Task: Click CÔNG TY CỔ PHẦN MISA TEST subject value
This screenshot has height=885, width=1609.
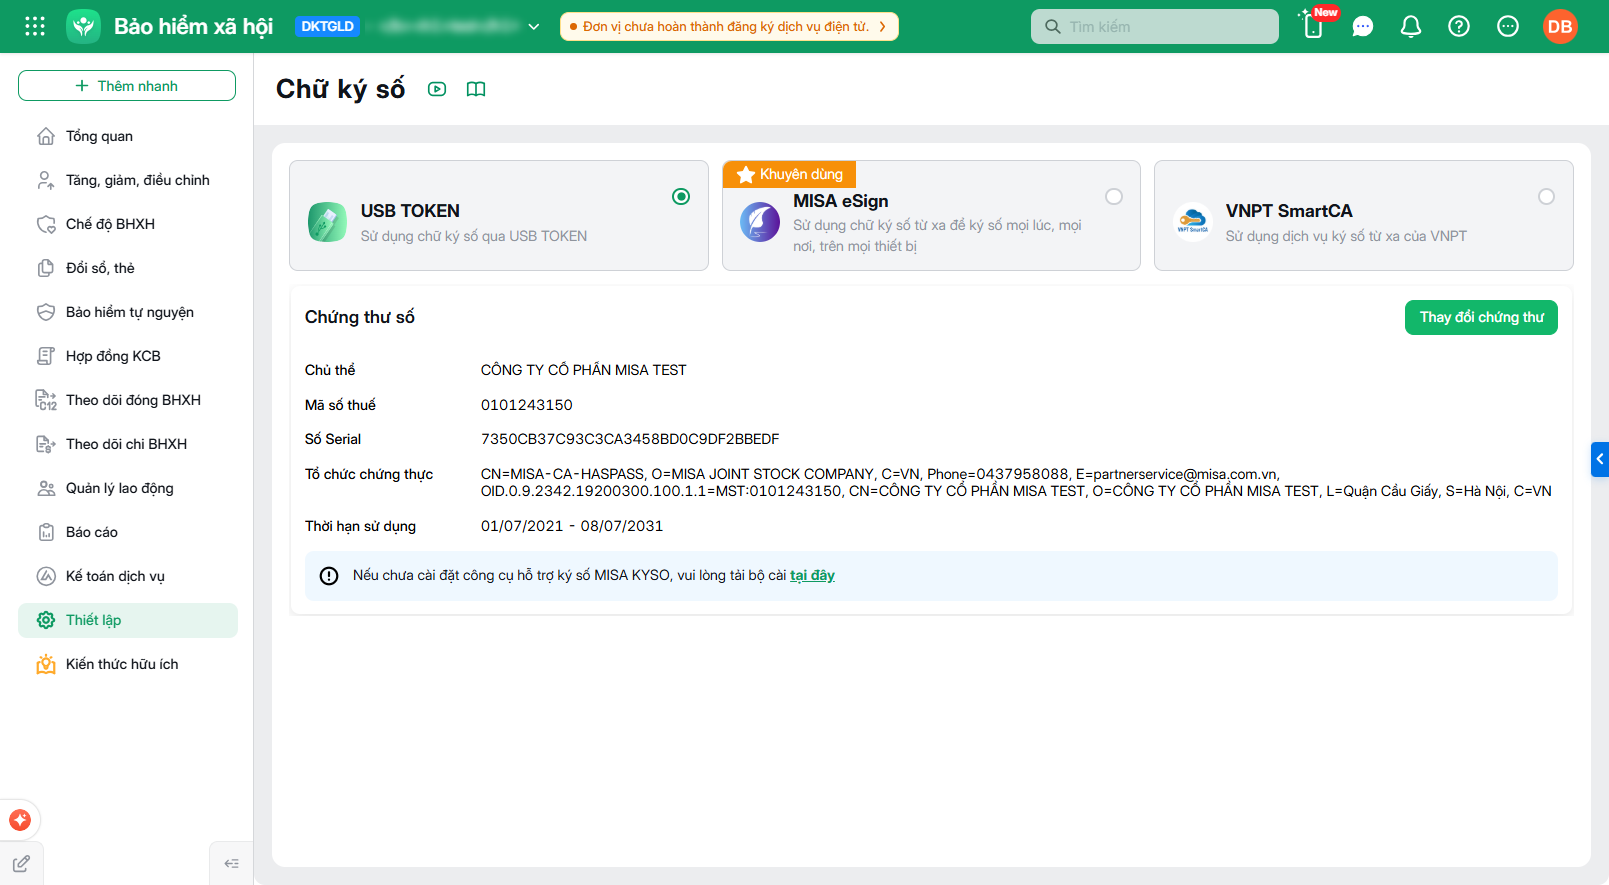Action: pos(584,370)
